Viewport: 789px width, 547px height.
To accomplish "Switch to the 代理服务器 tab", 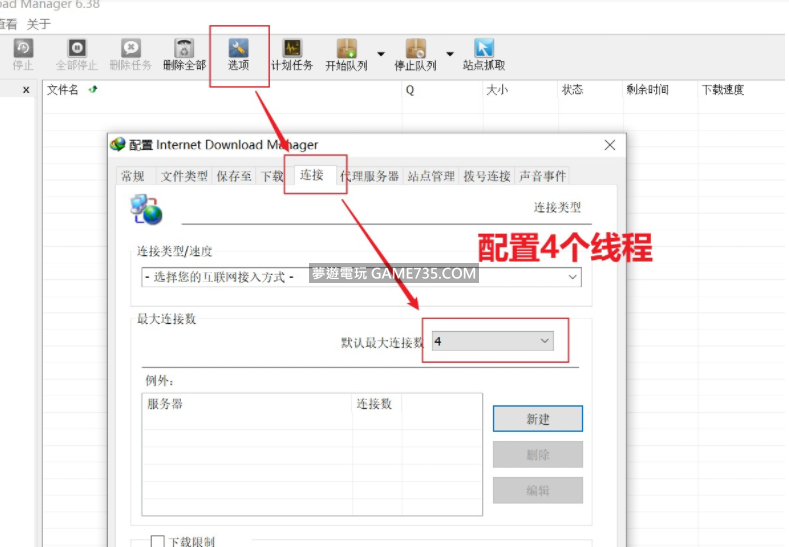I will [369, 176].
